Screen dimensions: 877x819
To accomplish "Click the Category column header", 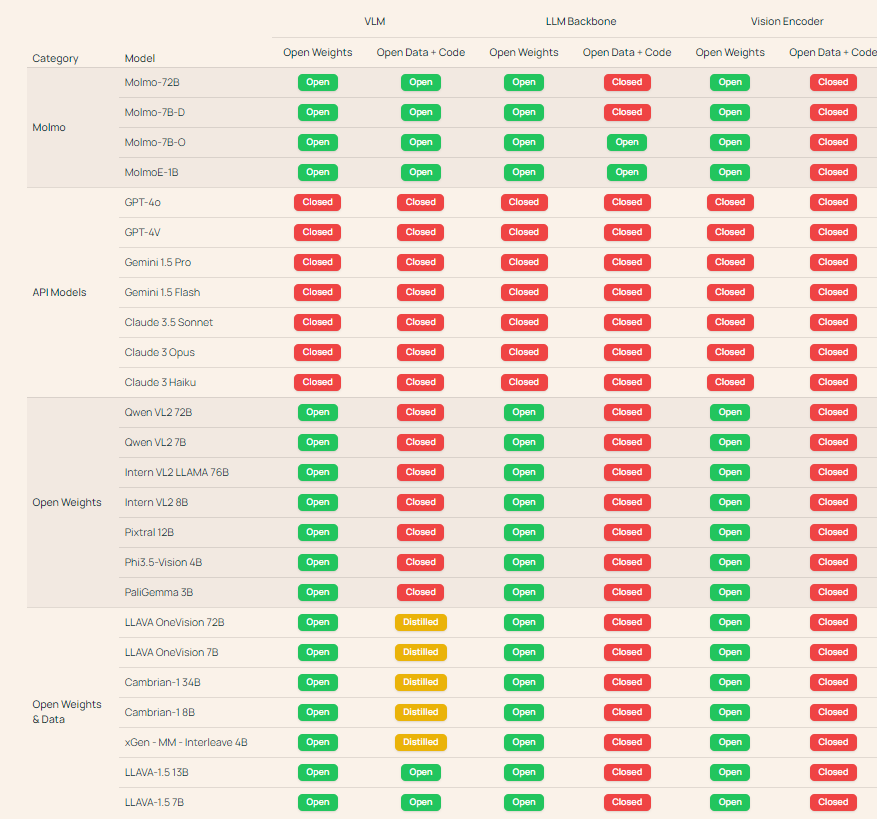I will coord(55,58).
